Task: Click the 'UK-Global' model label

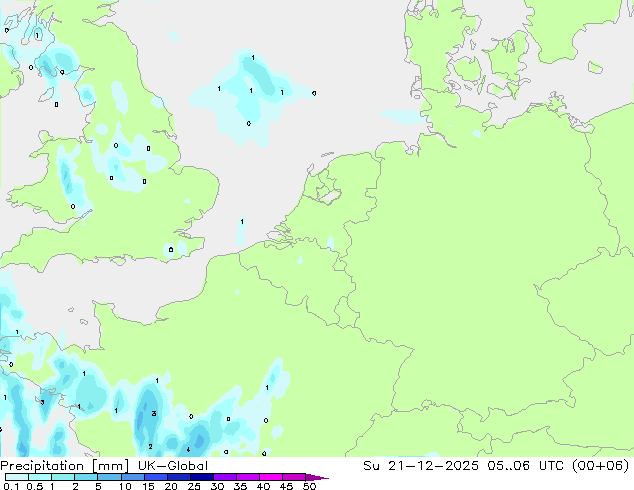Action: 173,466
